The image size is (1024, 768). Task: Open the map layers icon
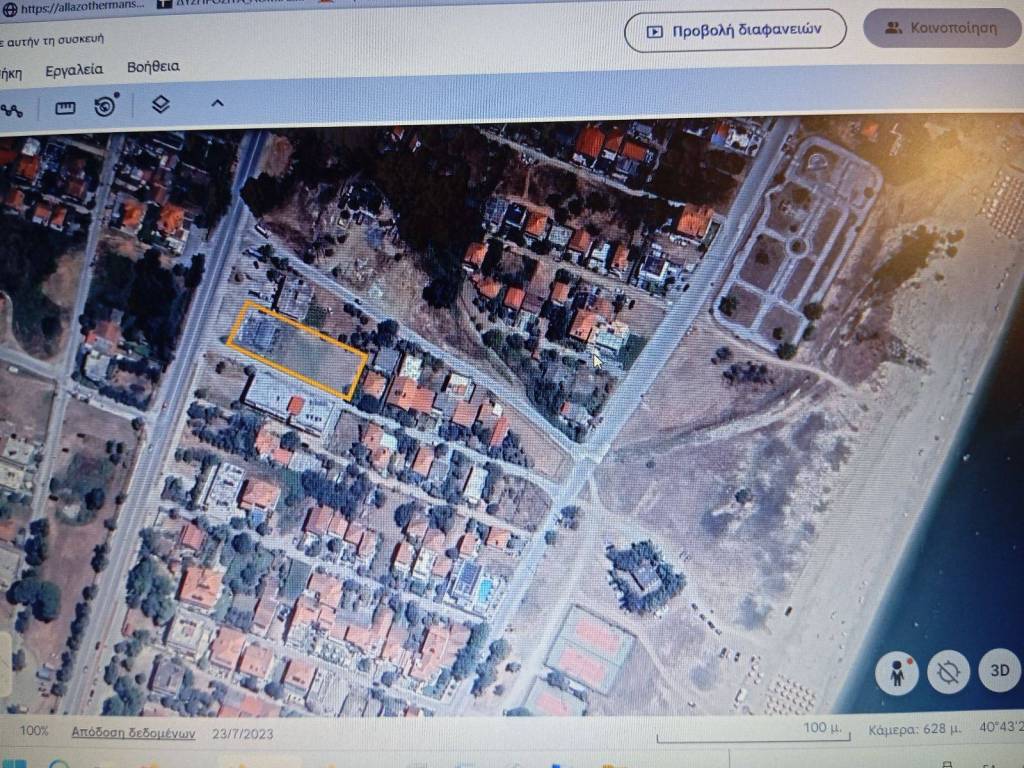tap(160, 104)
